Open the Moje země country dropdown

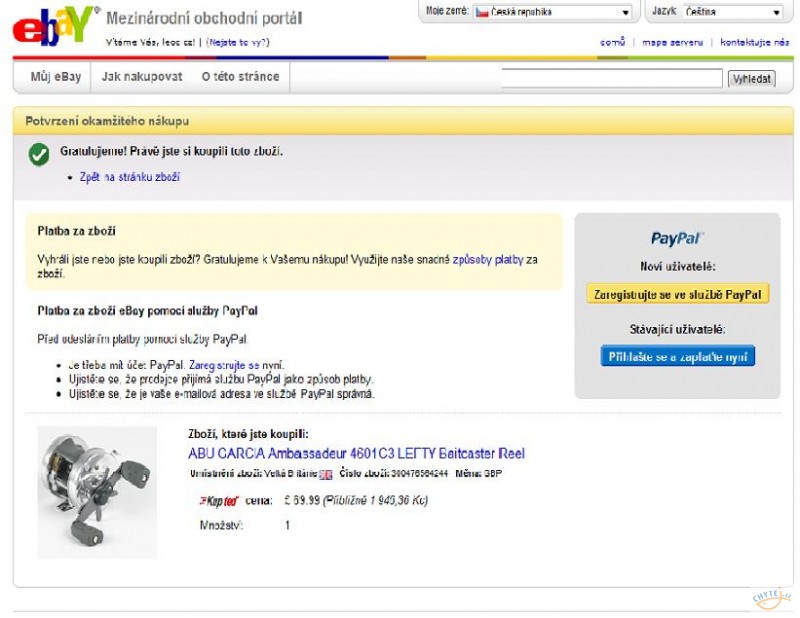coord(553,12)
